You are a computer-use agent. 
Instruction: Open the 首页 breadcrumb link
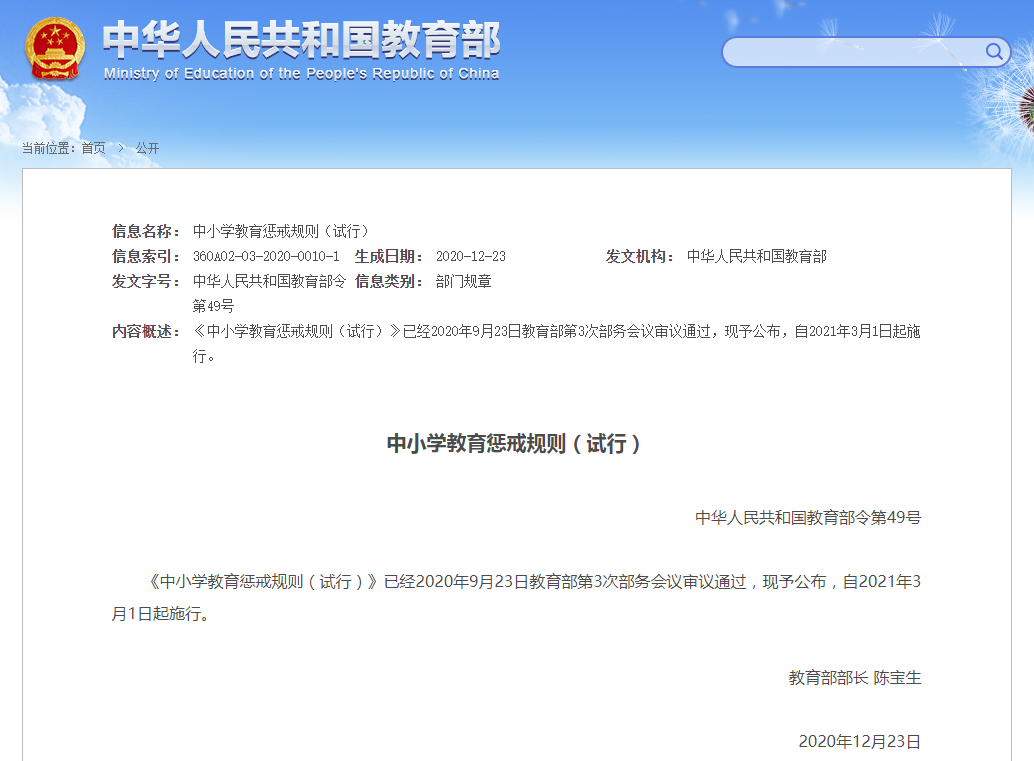[93, 148]
